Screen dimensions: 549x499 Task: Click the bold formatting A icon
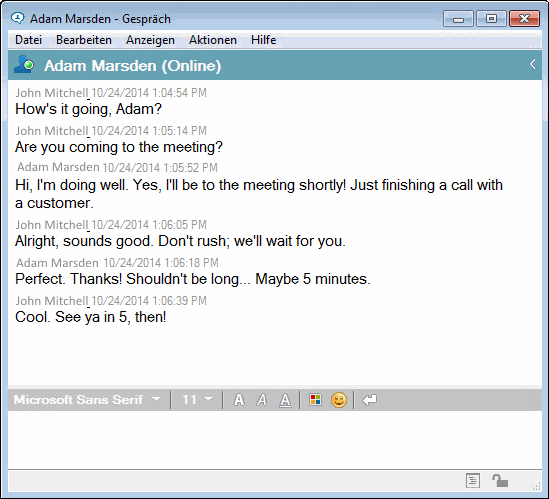tap(239, 400)
